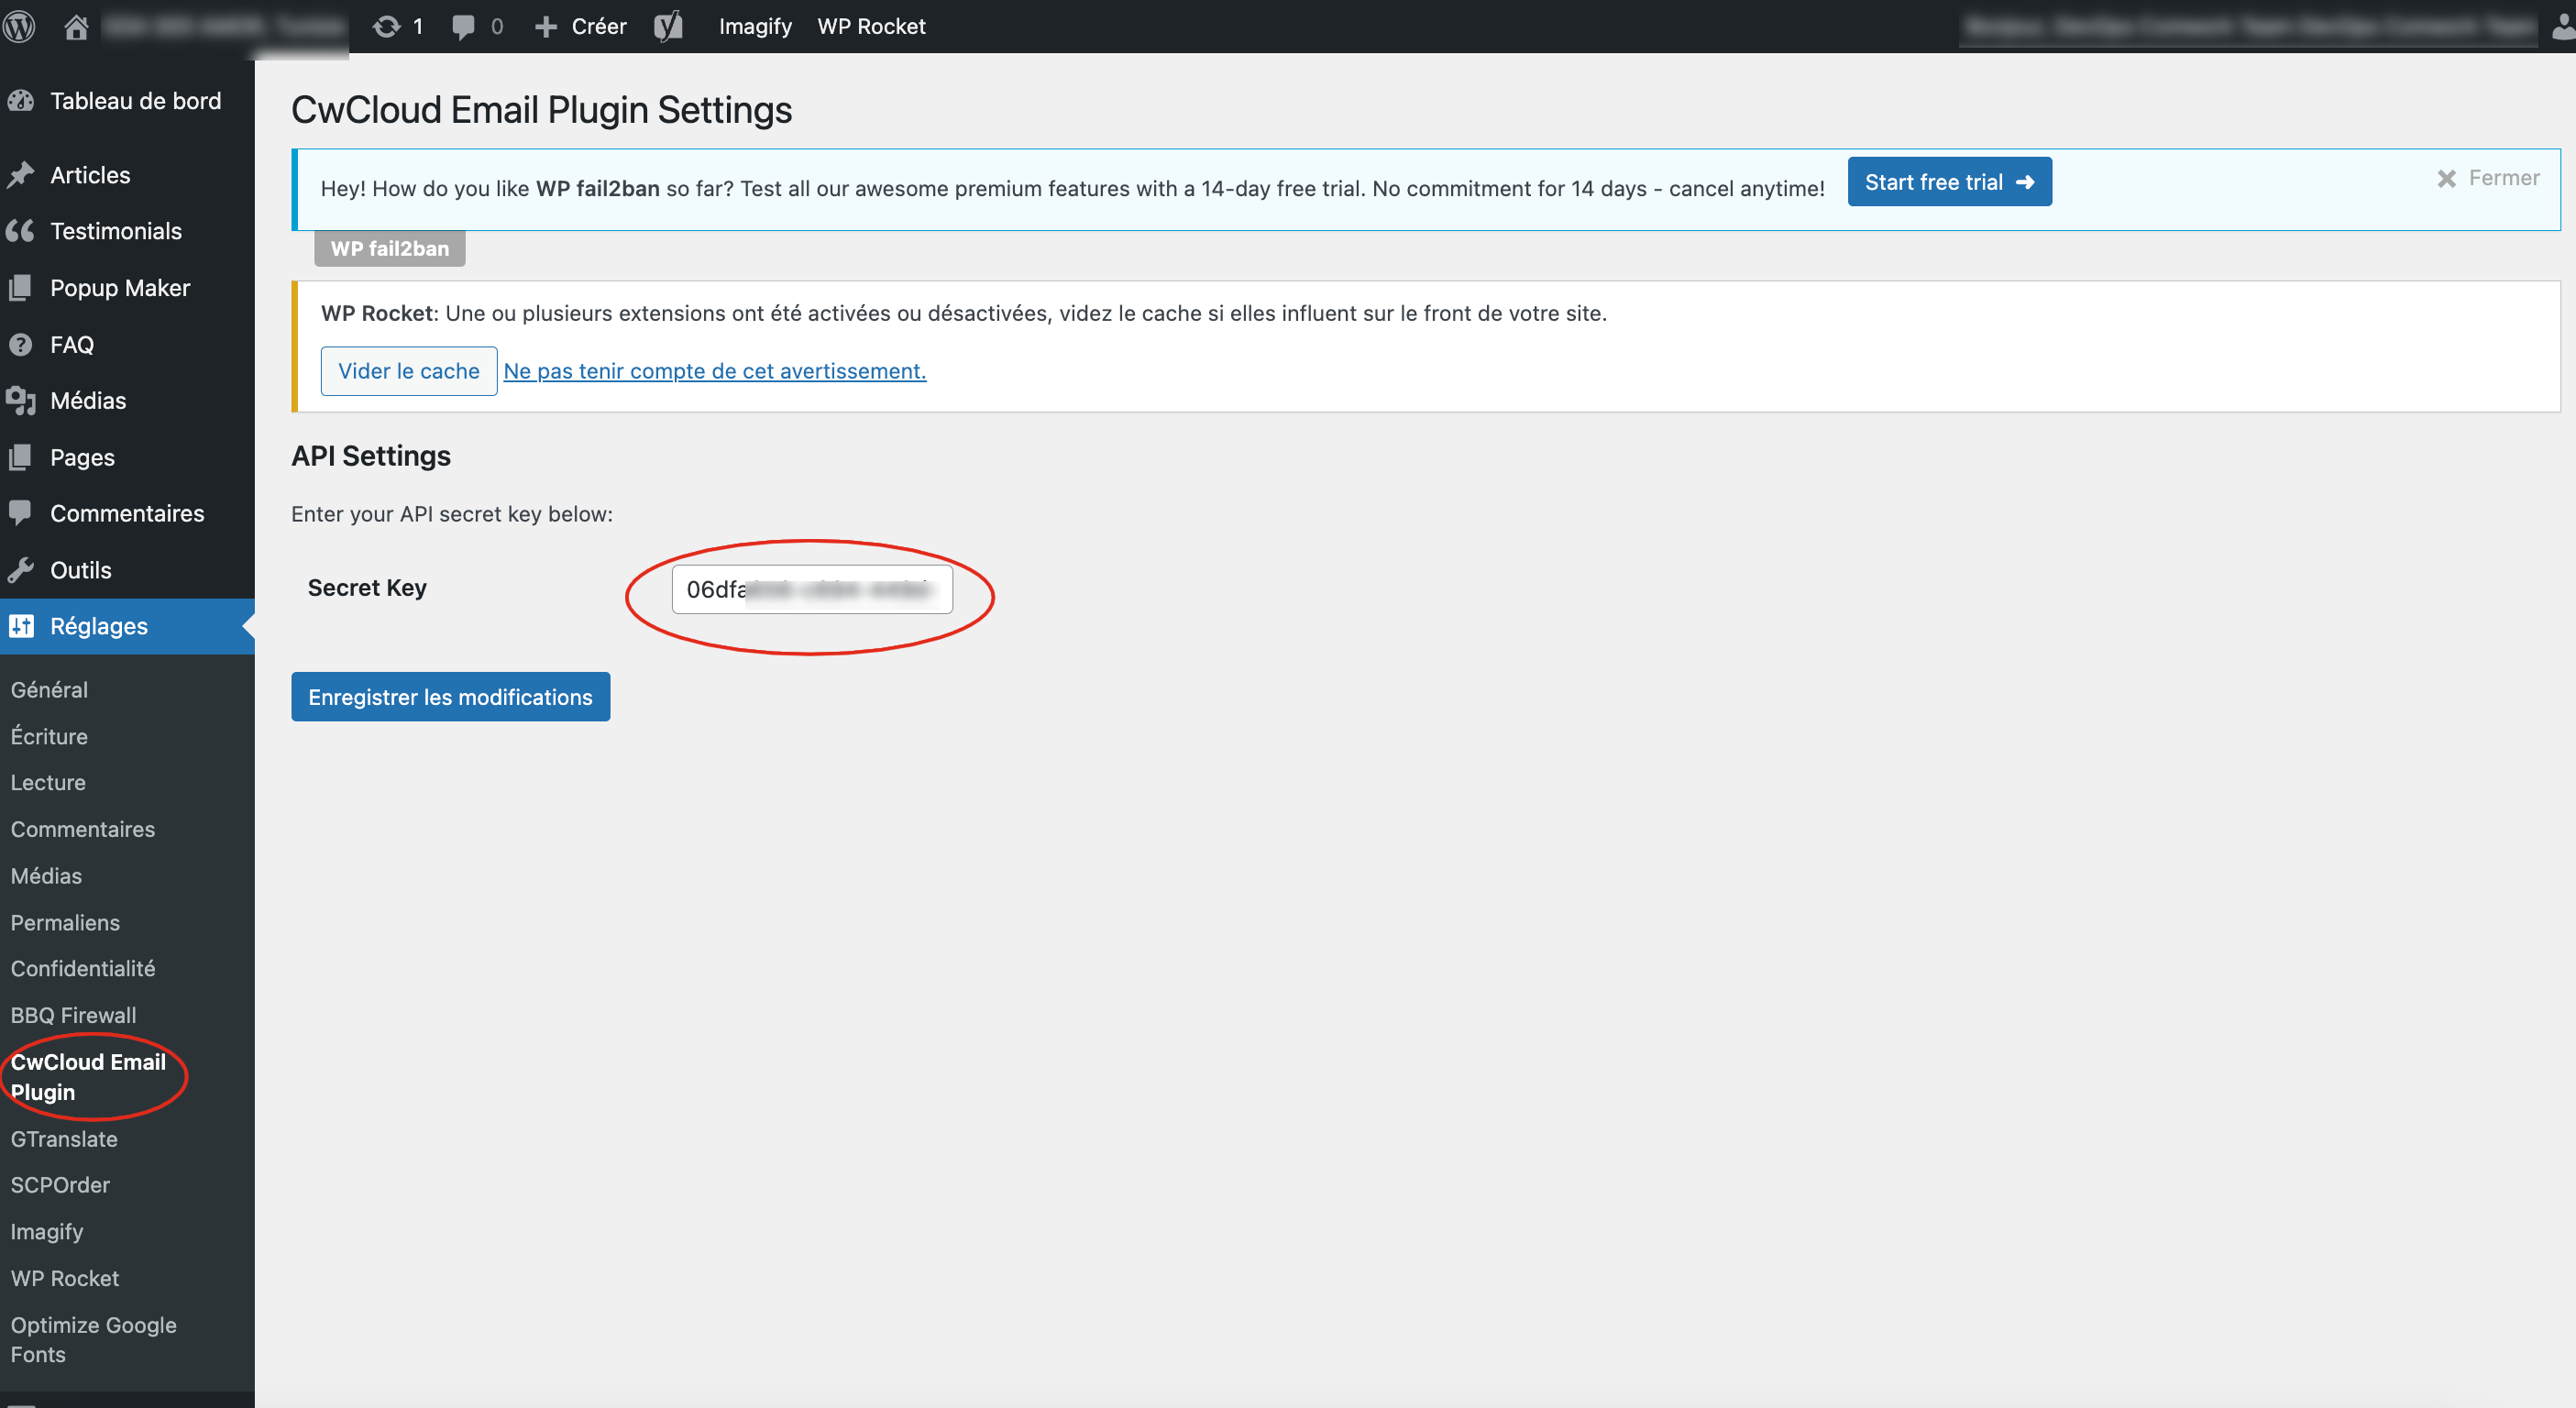Open comments bubble icon in admin bar

pyautogui.click(x=463, y=26)
